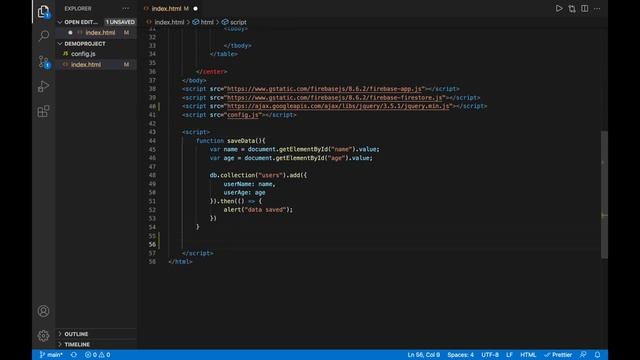Click line number 56 in the gutter
The height and width of the screenshot is (360, 640).
coord(152,244)
